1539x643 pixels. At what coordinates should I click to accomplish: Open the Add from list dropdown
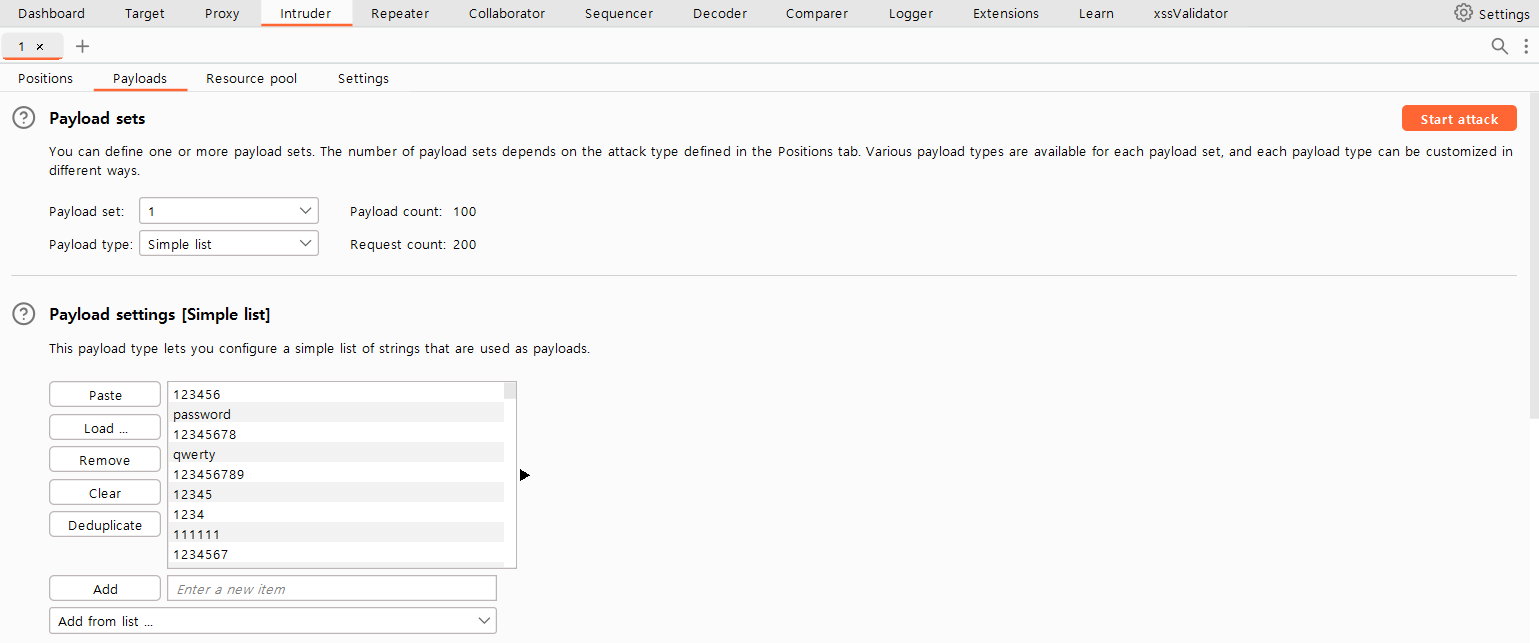(x=273, y=621)
